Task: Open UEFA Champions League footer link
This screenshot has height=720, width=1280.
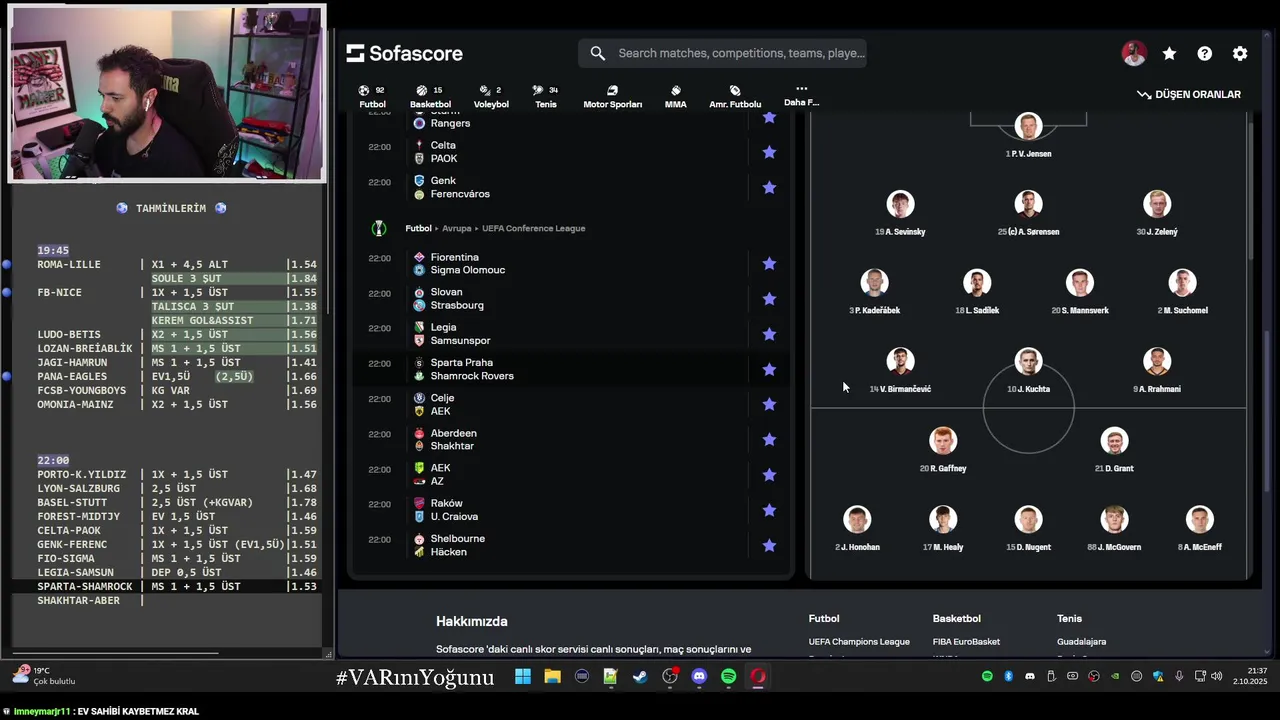Action: point(859,642)
